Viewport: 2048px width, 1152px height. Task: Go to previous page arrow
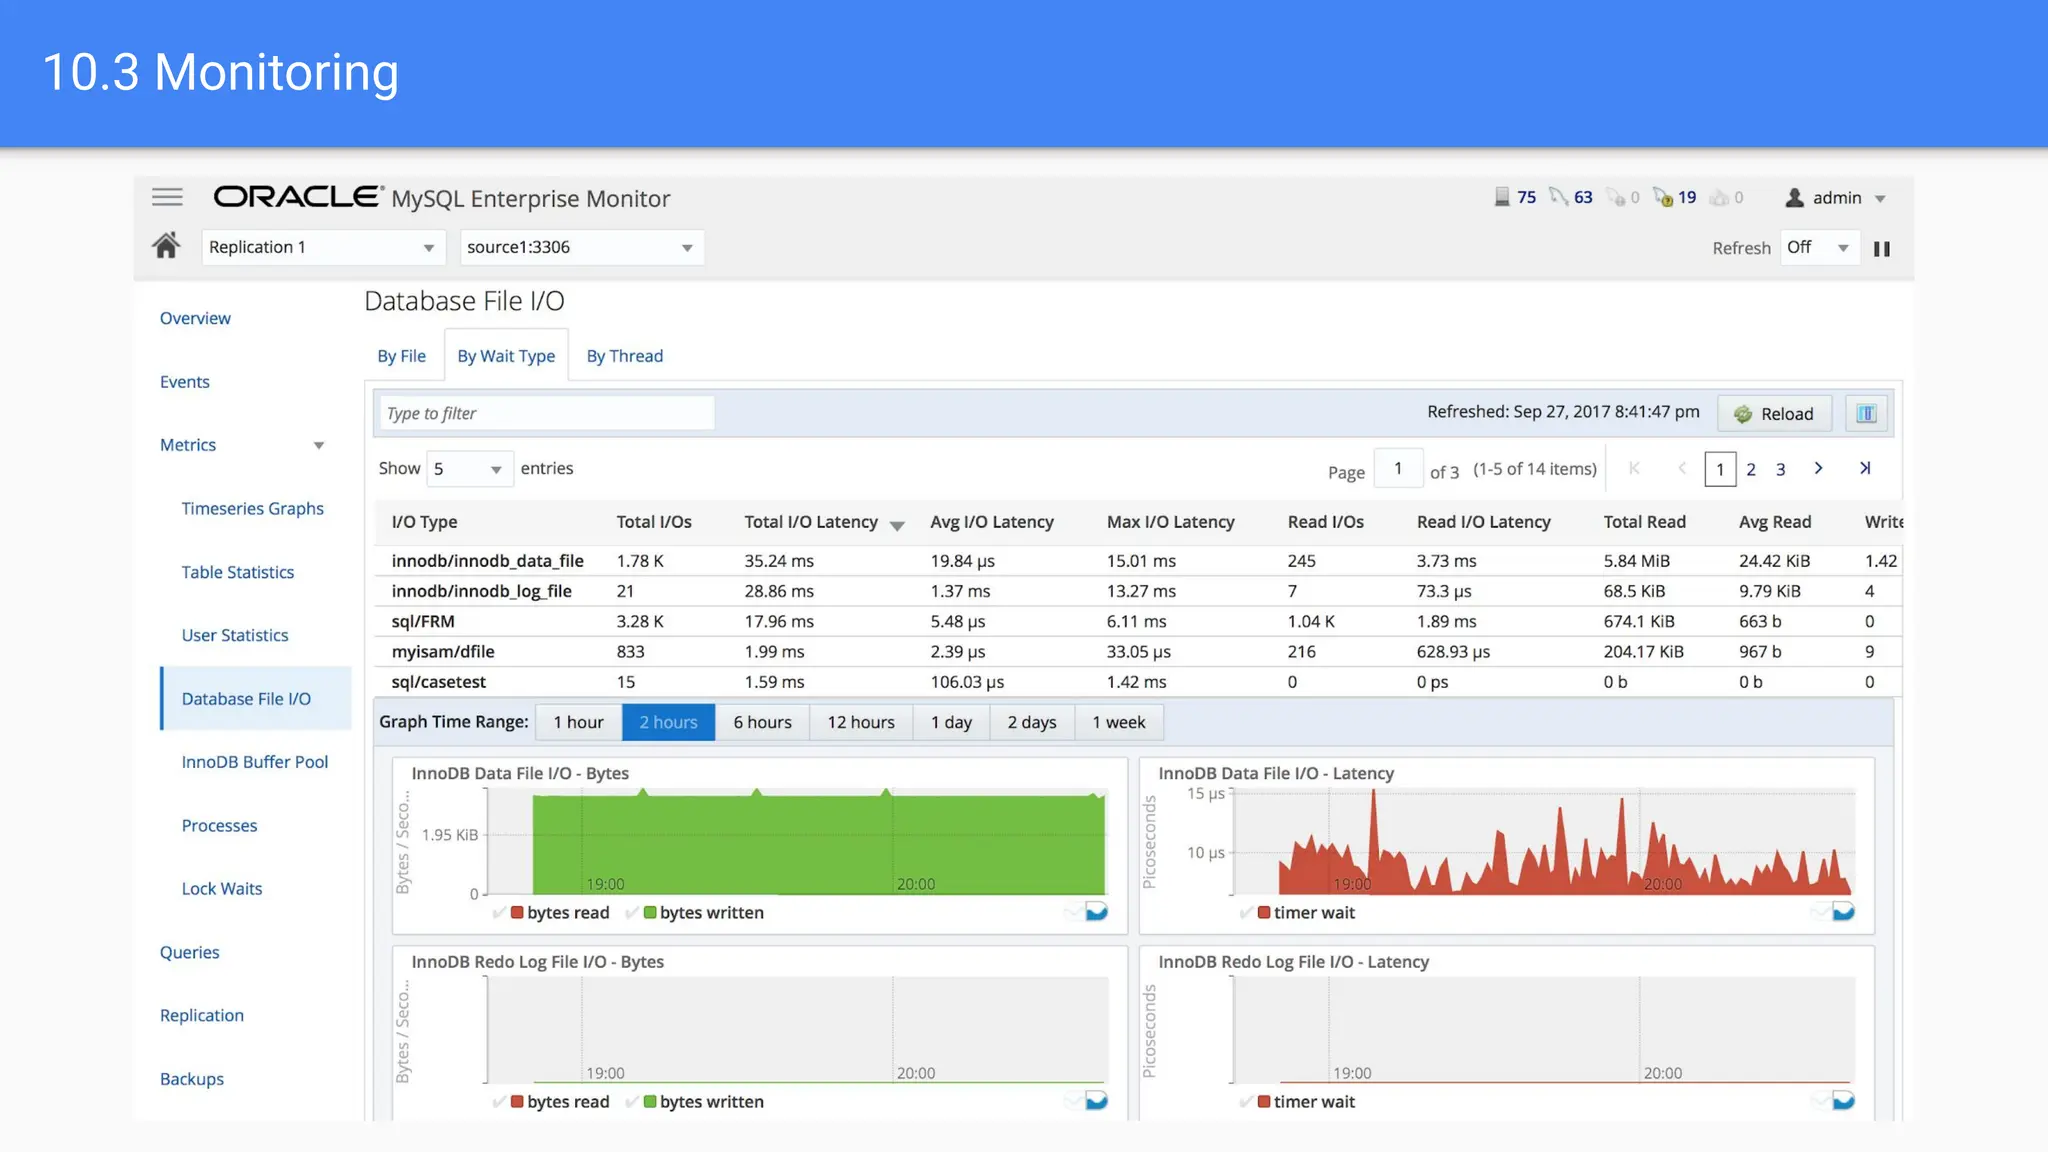click(1682, 468)
